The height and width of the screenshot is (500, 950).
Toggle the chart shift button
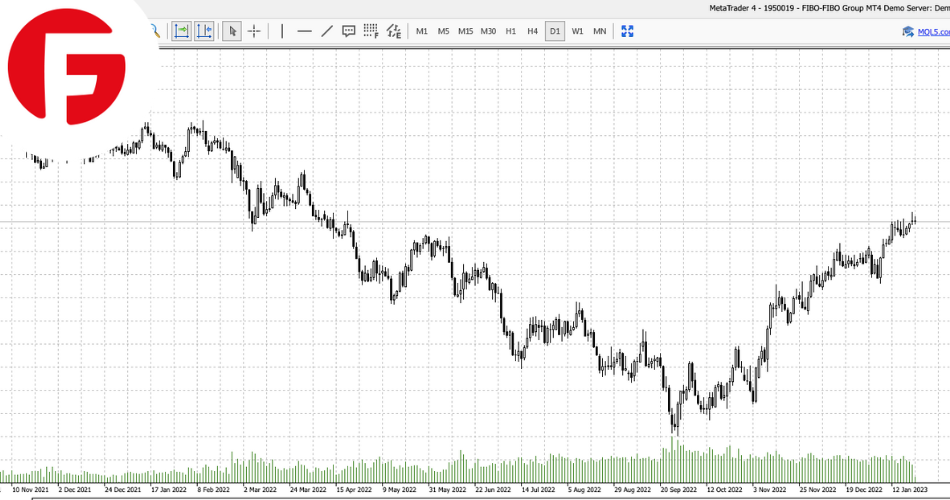pyautogui.click(x=204, y=31)
